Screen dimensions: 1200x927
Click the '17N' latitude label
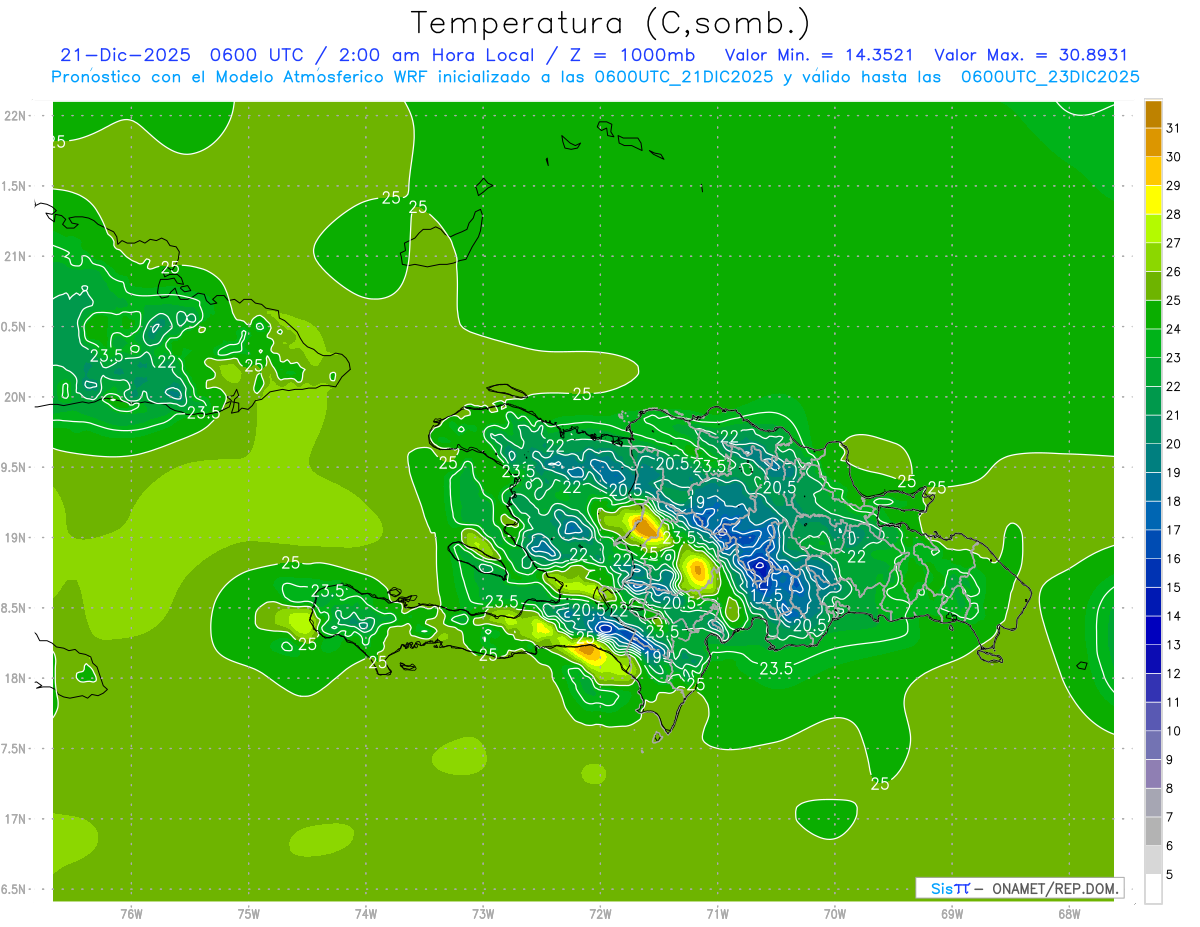coord(15,819)
